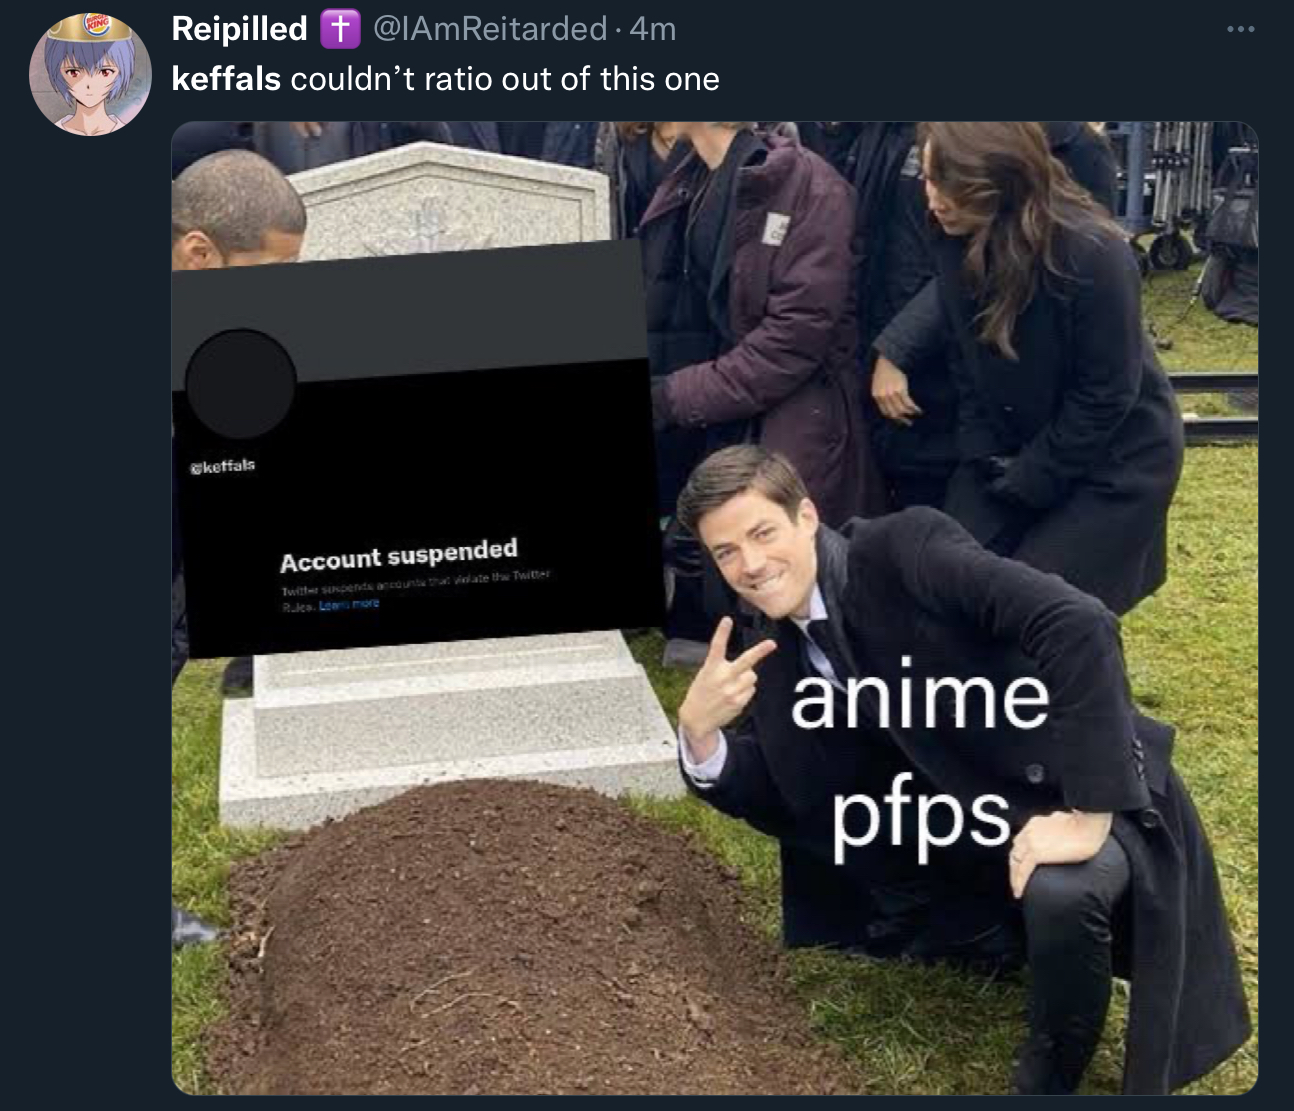The image size is (1294, 1111).
Task: Click the blank black avatar circle
Action: point(240,385)
